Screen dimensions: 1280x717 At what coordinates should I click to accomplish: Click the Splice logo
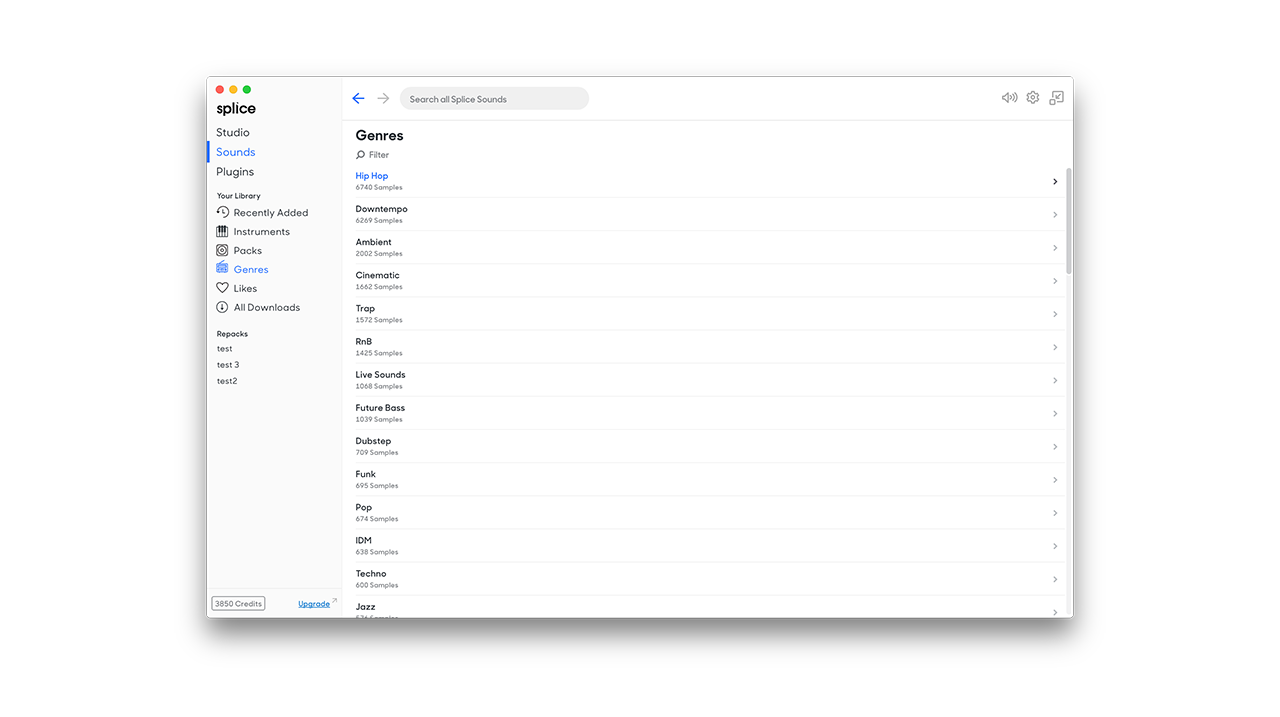point(236,109)
